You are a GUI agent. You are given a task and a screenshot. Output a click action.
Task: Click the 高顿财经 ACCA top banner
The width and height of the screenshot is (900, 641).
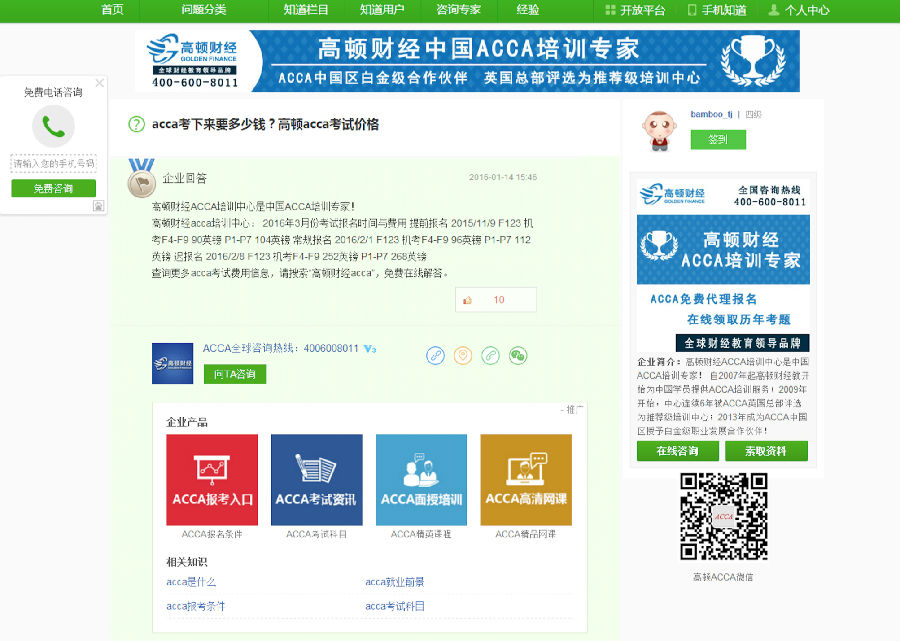pos(467,61)
